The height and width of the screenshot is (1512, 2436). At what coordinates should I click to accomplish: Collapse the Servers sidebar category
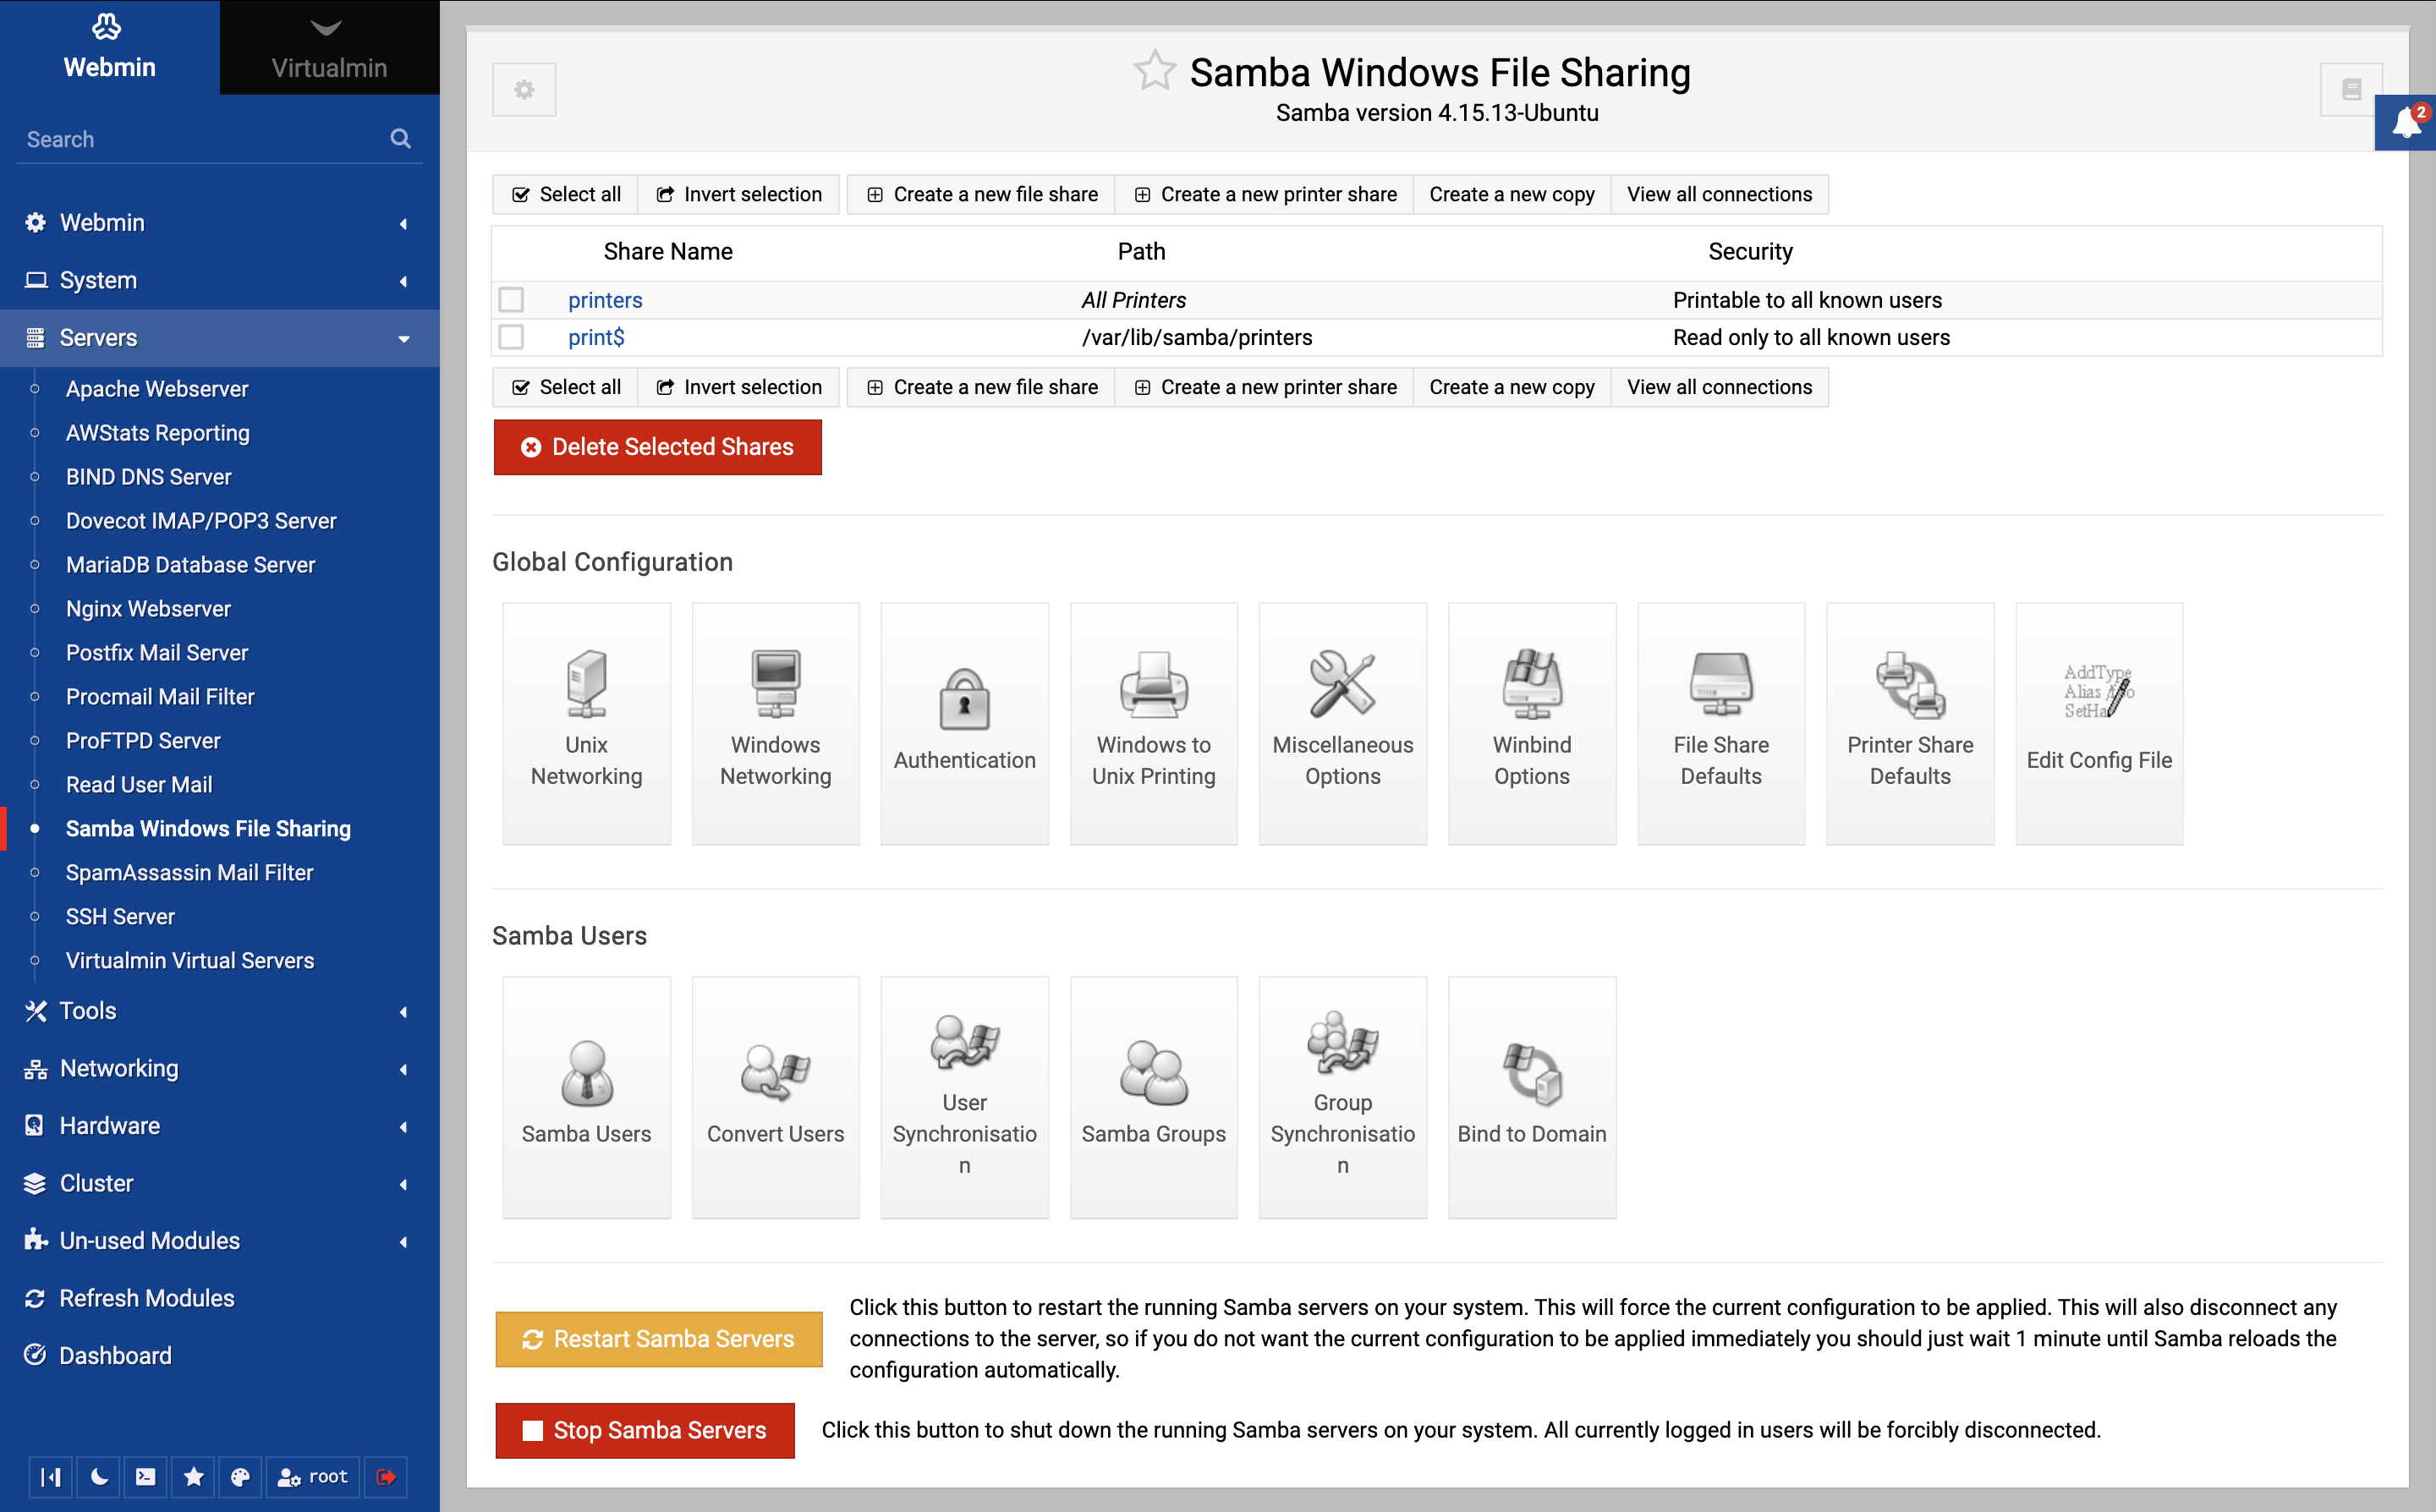click(x=219, y=337)
